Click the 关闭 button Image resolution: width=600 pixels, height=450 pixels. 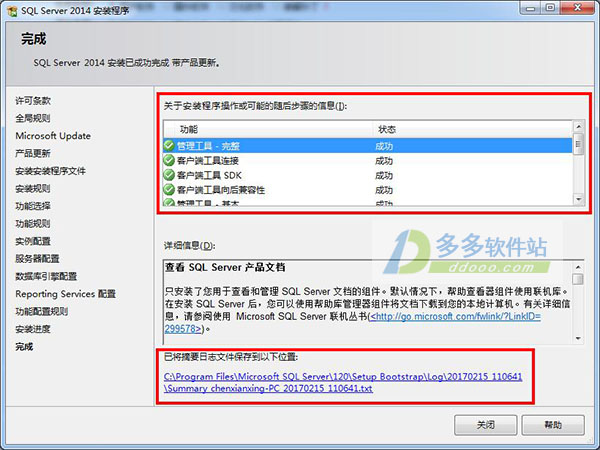485,425
